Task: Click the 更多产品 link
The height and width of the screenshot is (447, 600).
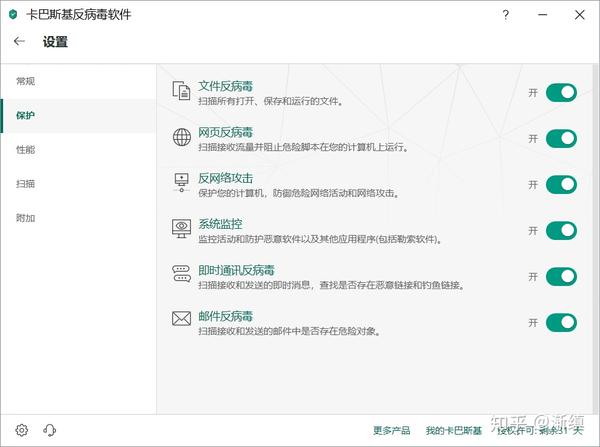Action: [391, 431]
